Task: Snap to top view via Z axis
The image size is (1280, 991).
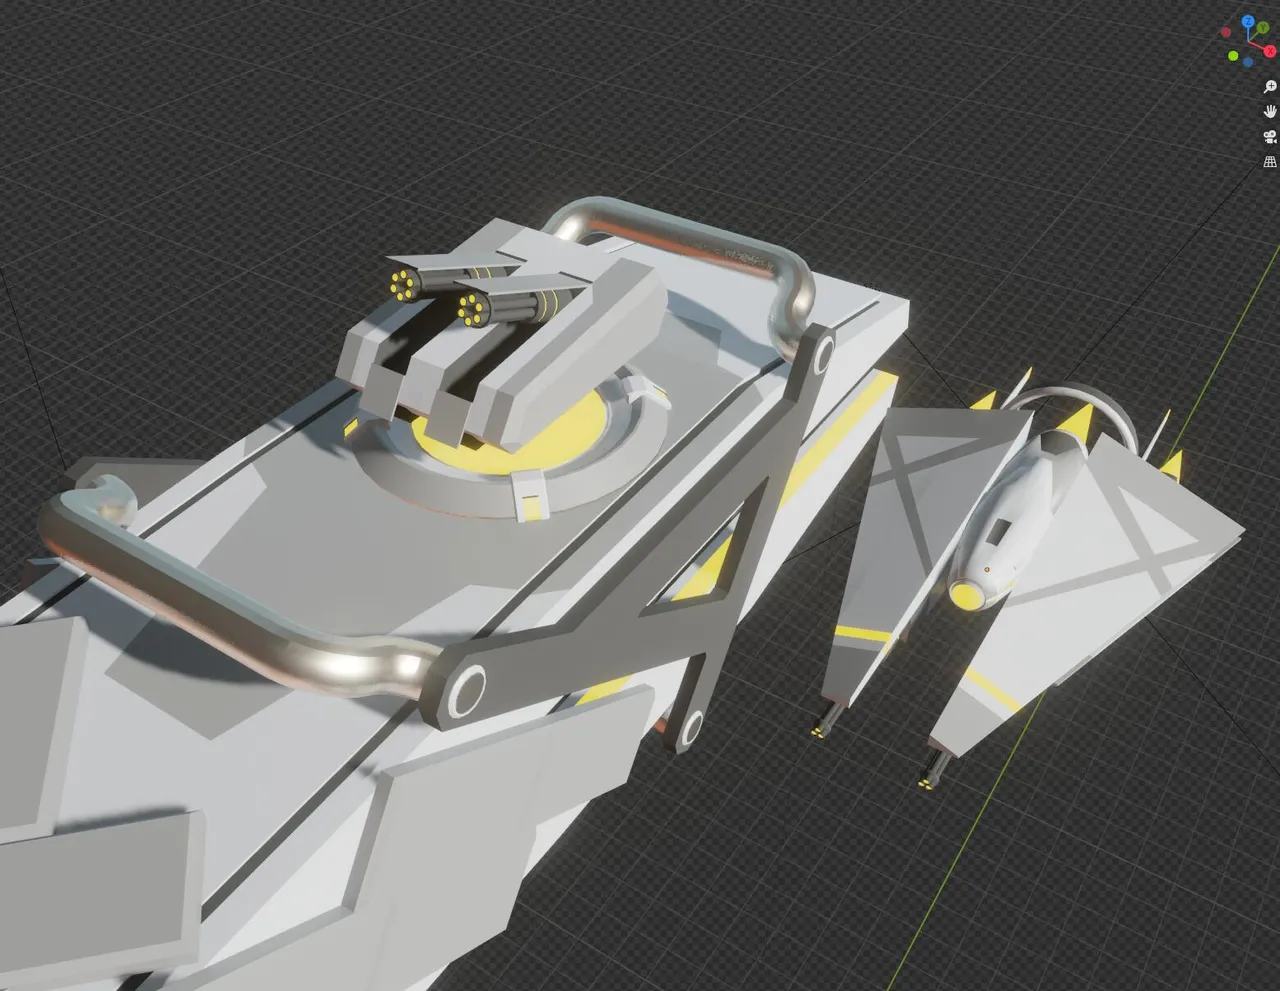Action: click(x=1248, y=21)
